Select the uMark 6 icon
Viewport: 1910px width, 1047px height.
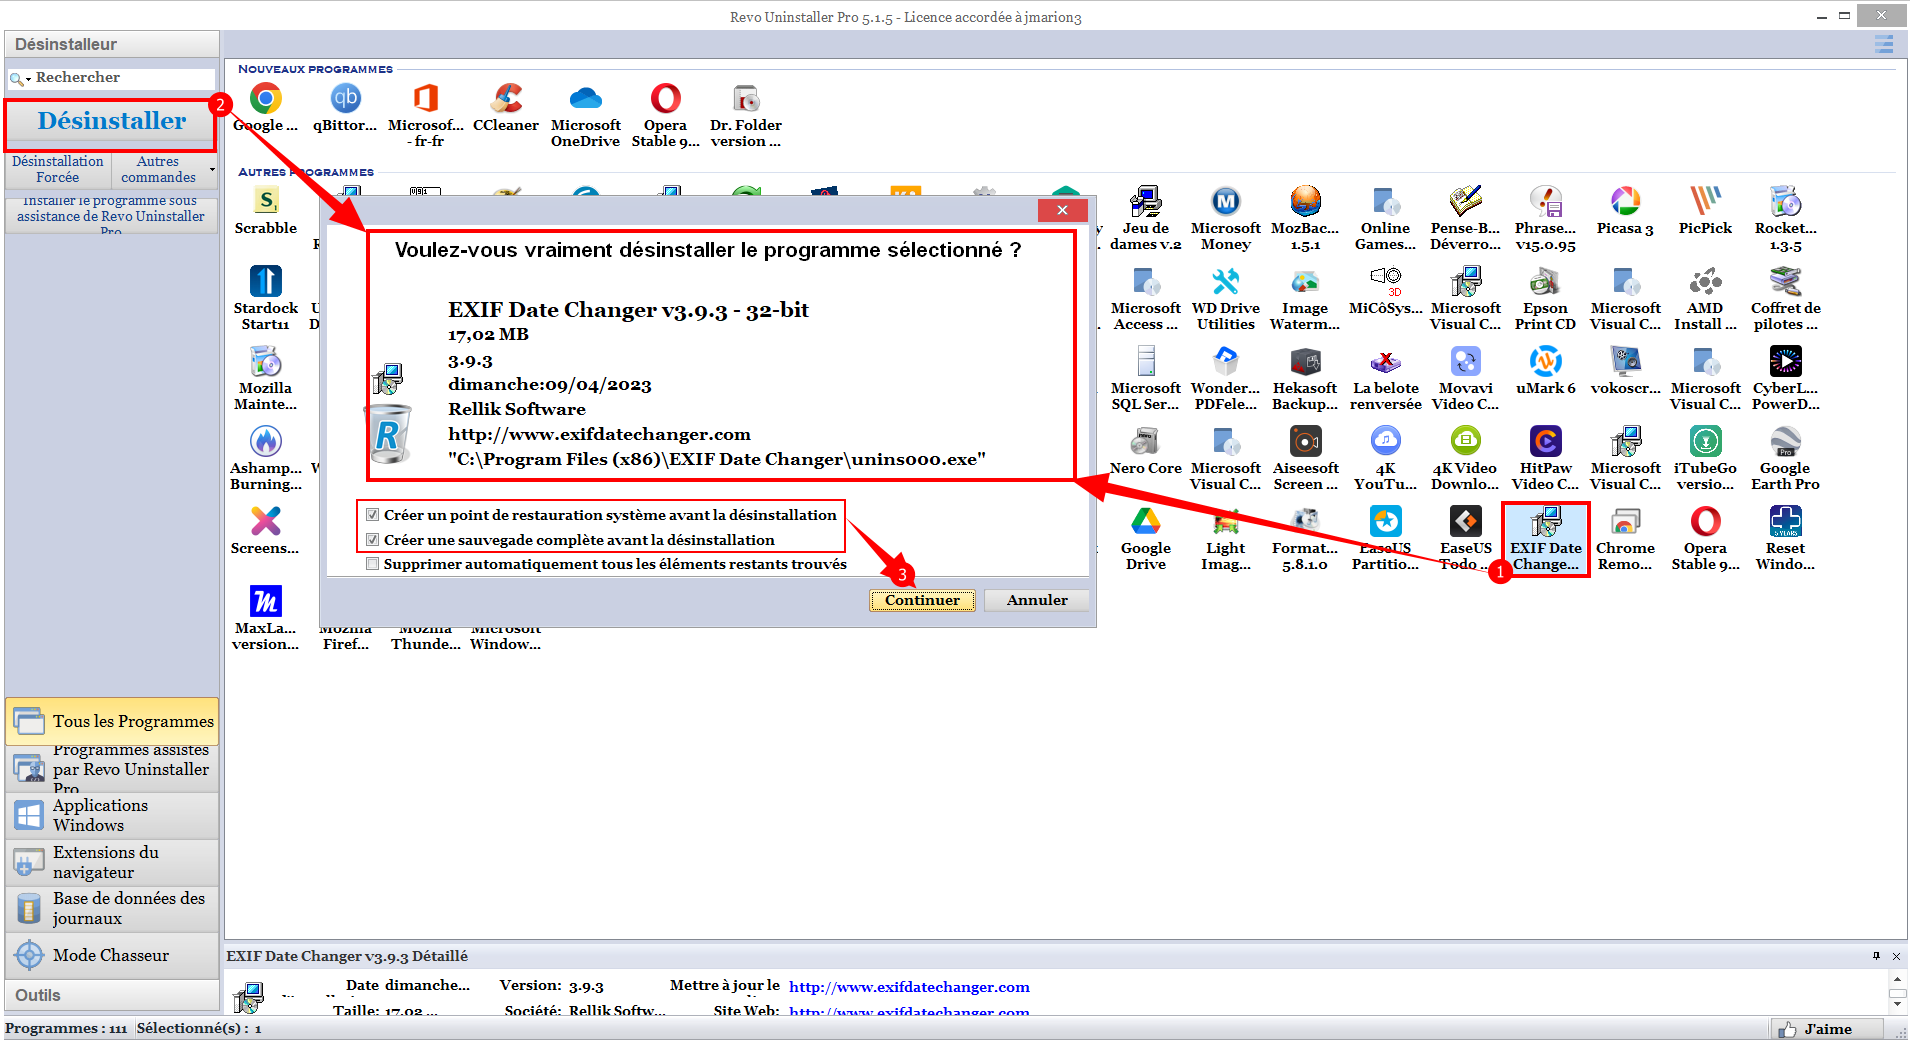1546,362
